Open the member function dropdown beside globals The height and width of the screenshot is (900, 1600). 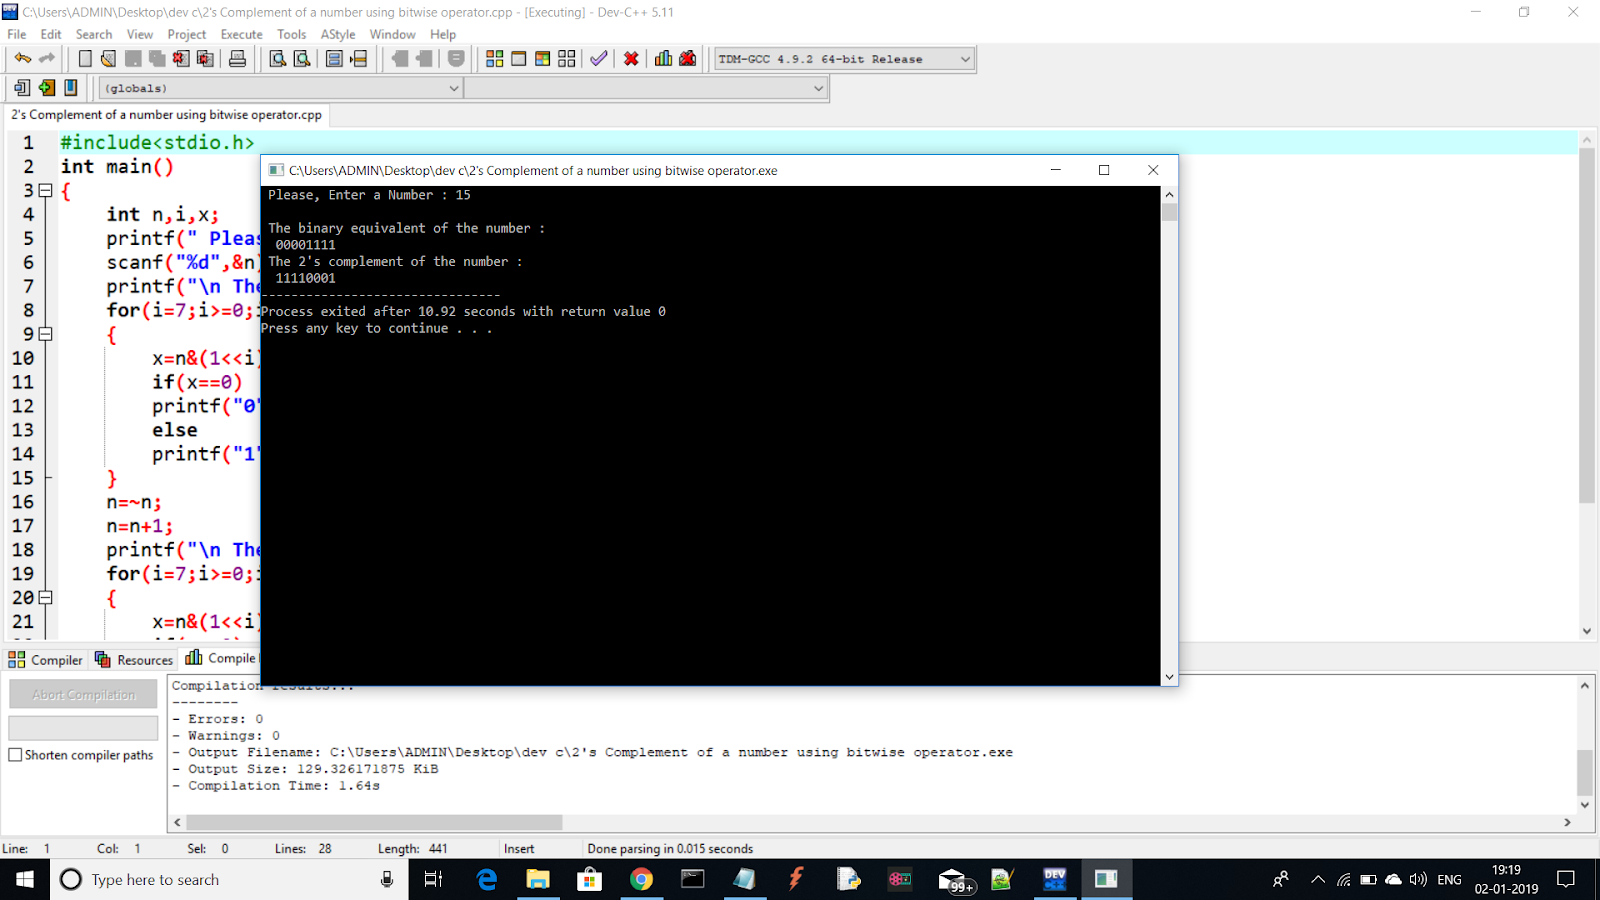click(x=647, y=88)
